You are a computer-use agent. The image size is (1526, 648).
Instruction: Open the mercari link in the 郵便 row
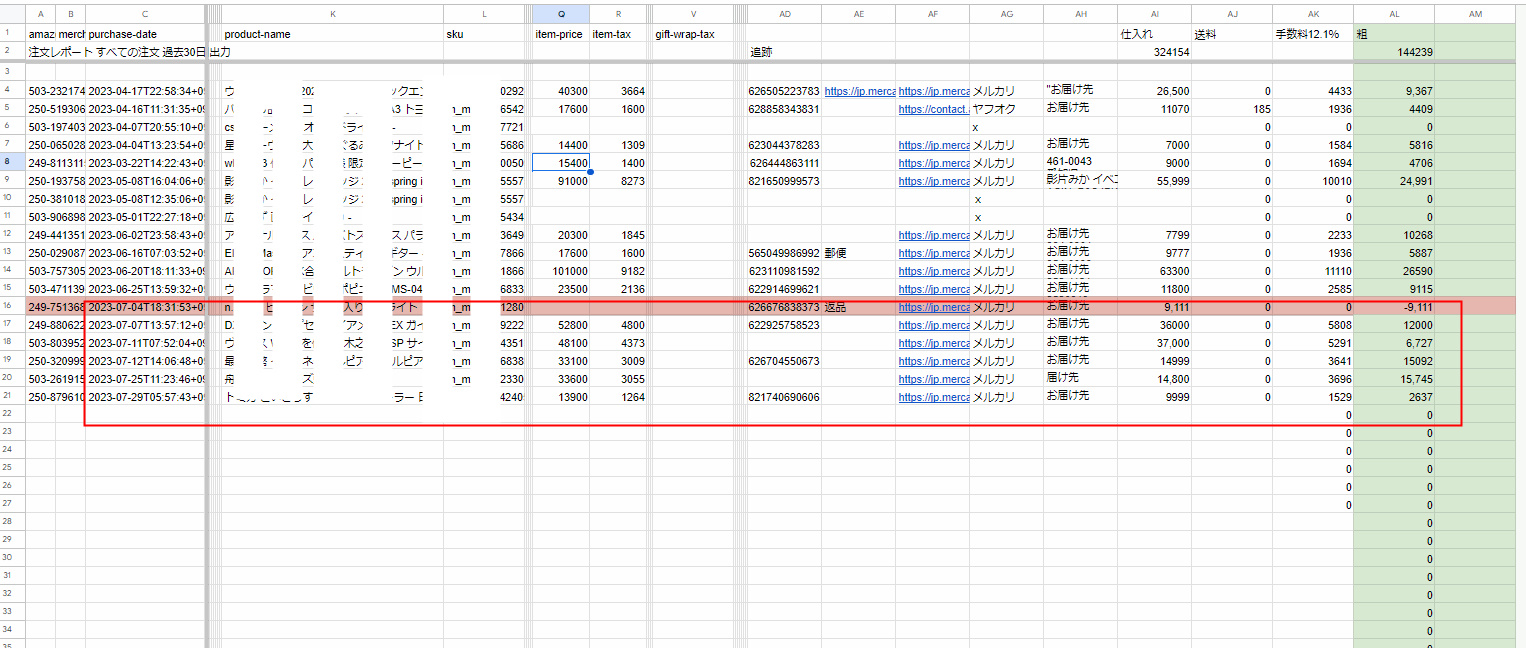click(932, 253)
